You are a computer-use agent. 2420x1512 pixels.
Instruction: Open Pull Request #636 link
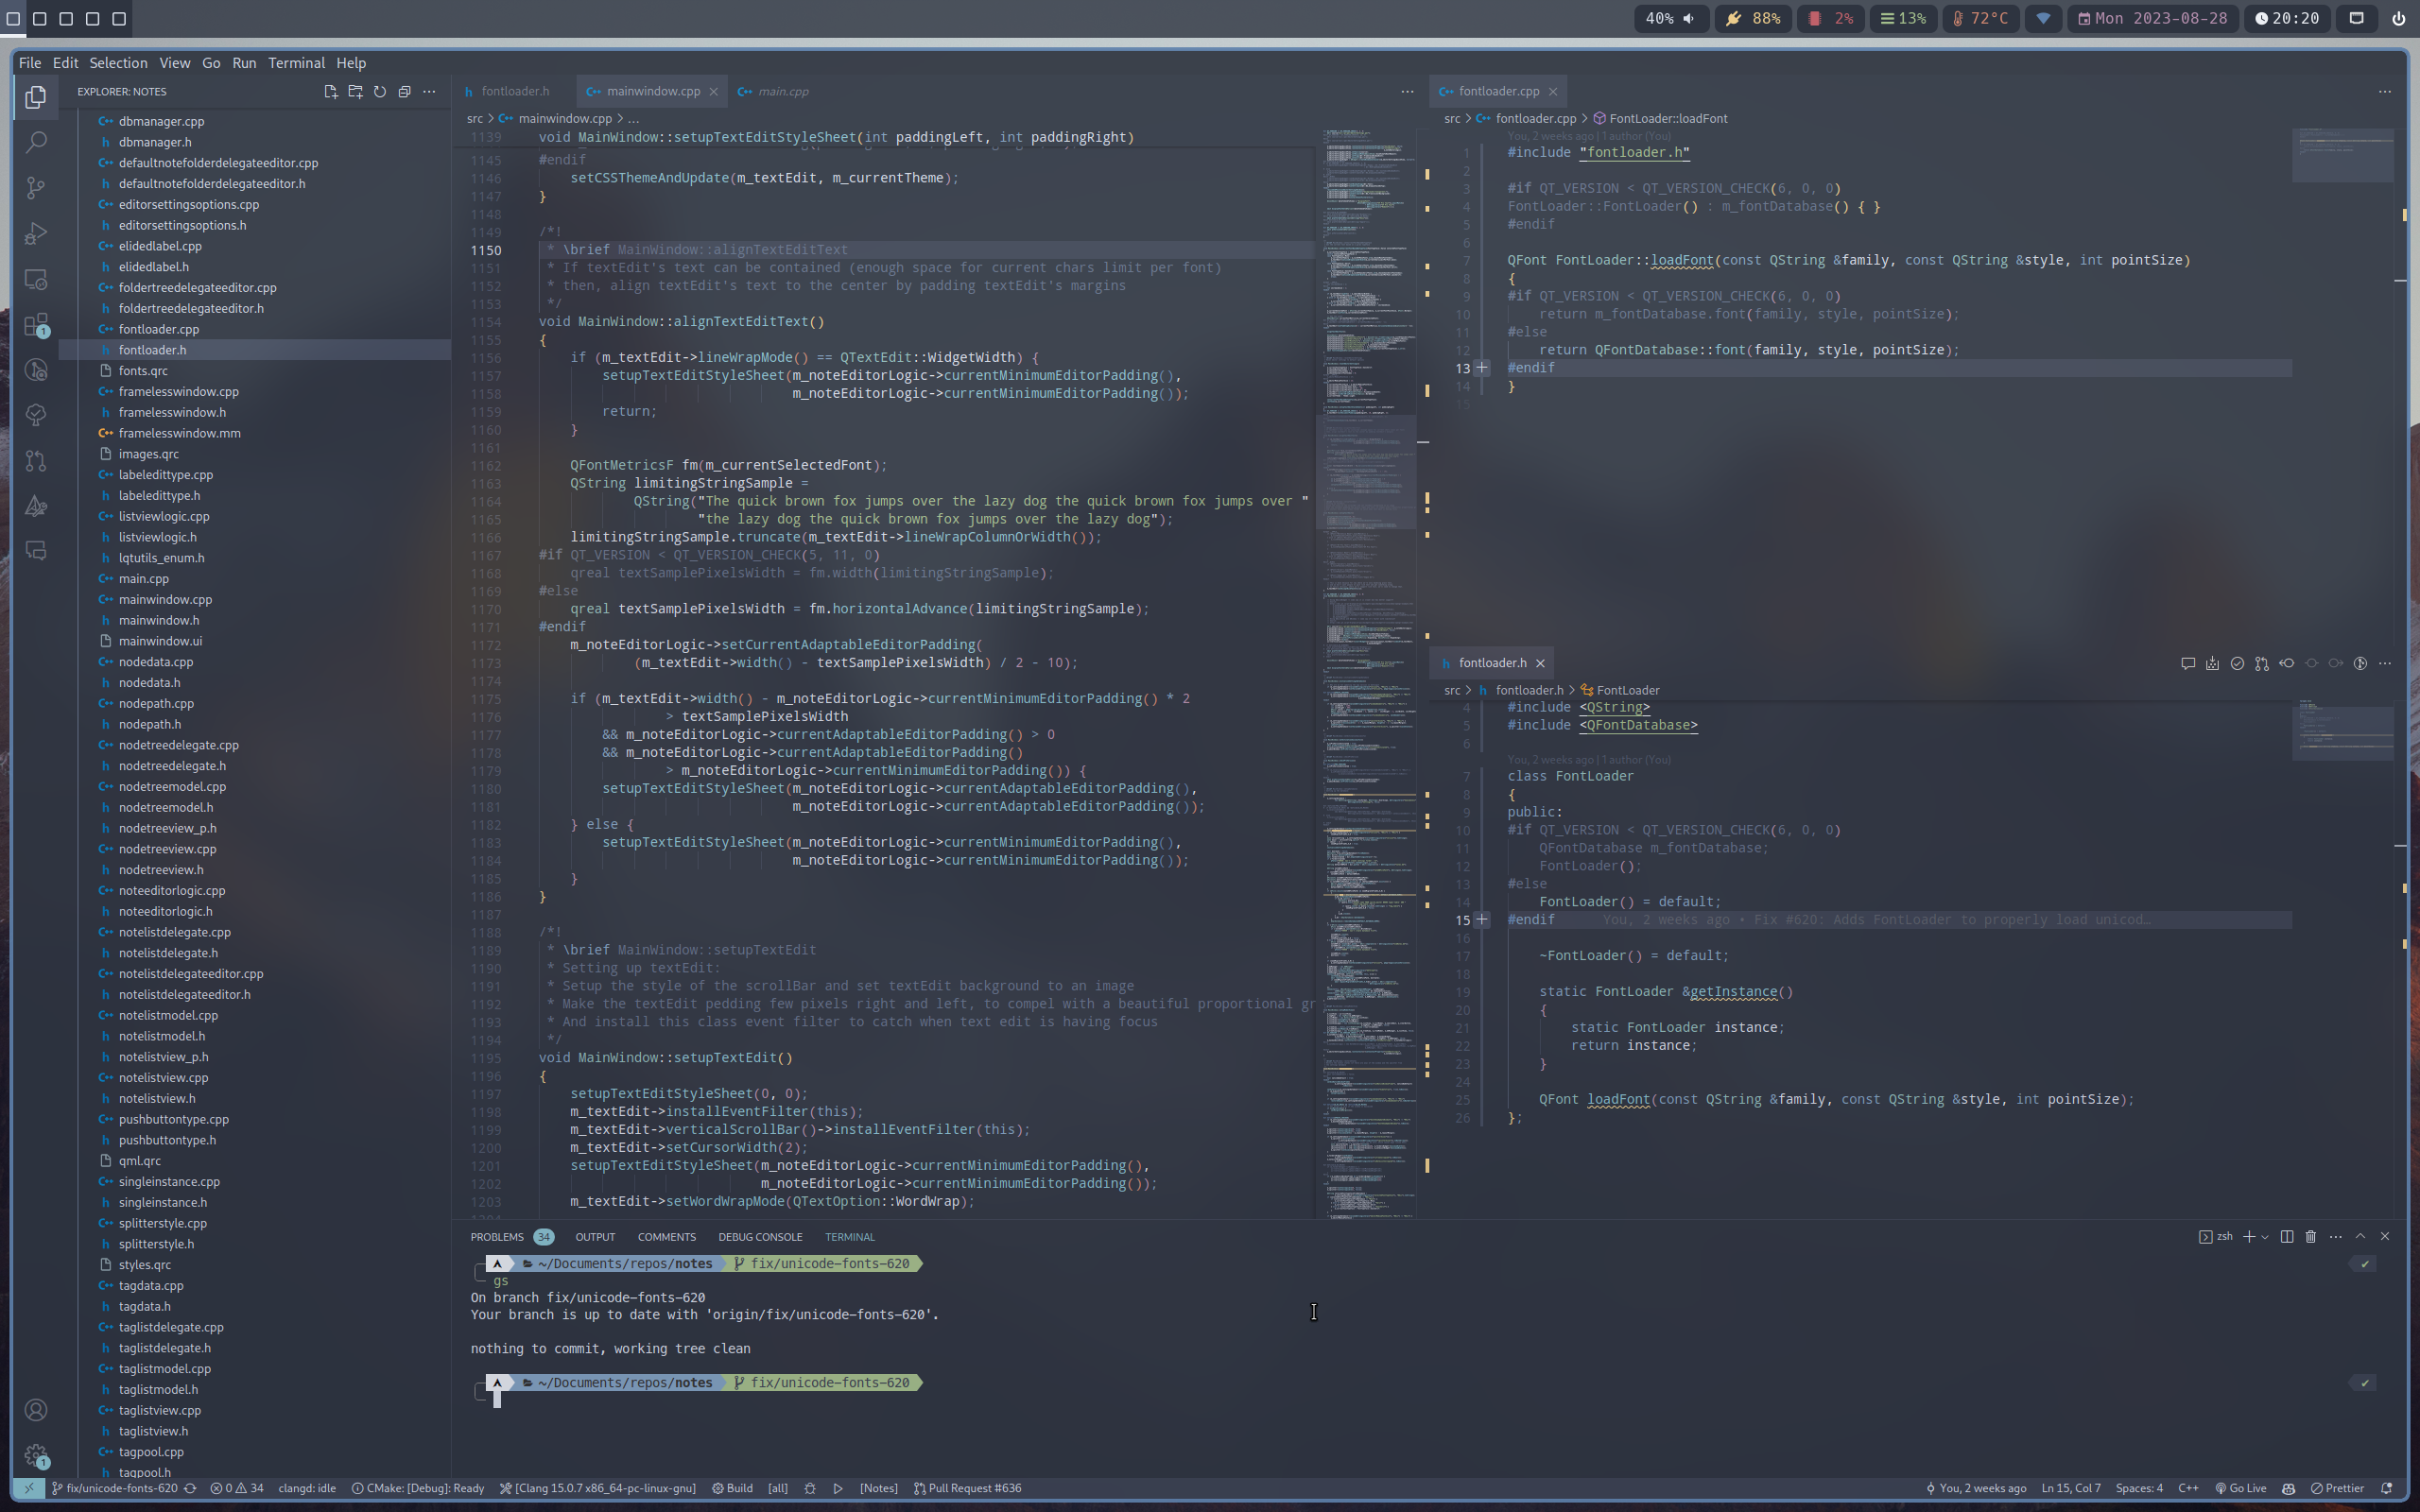click(967, 1488)
